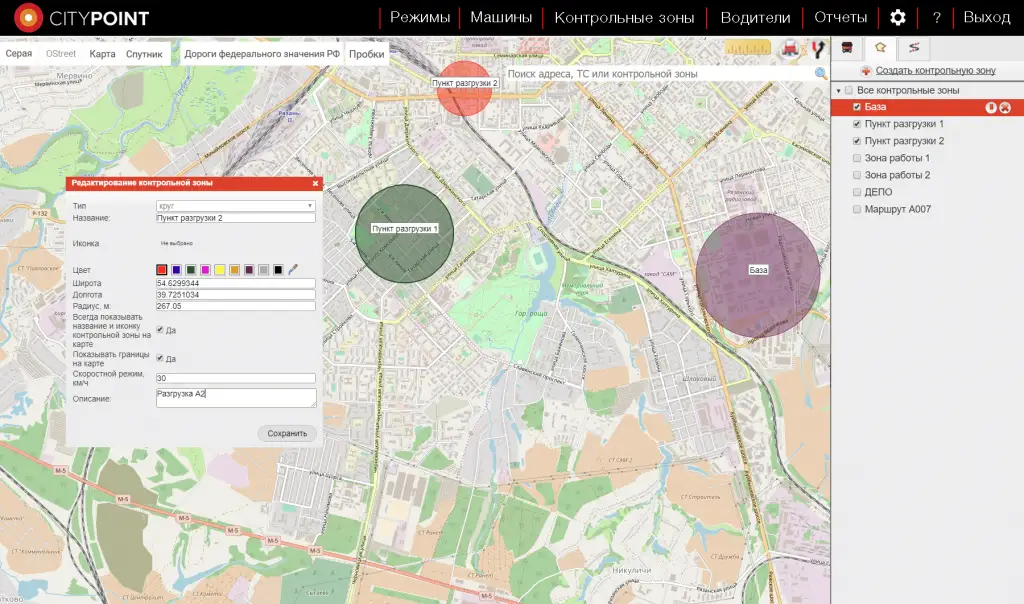Select the ruler measurement tool
This screenshot has height=604, width=1024.
click(749, 48)
